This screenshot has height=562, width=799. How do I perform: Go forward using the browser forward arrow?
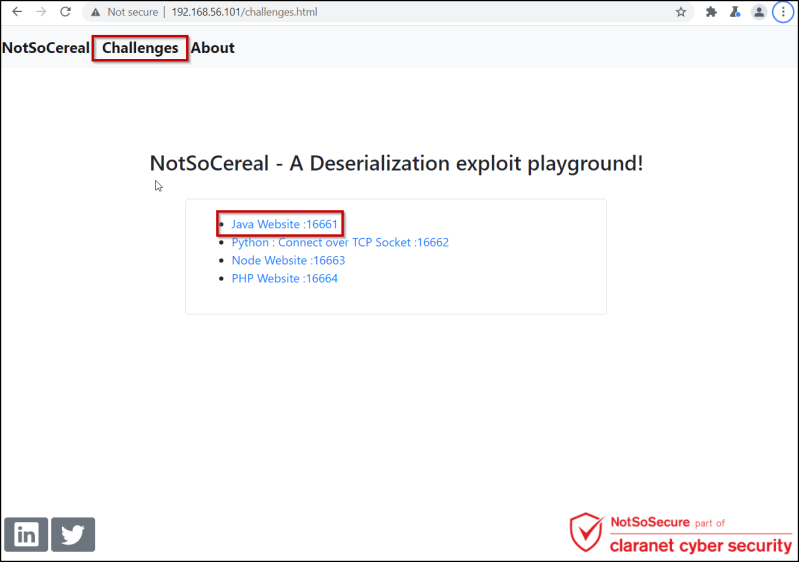click(41, 12)
